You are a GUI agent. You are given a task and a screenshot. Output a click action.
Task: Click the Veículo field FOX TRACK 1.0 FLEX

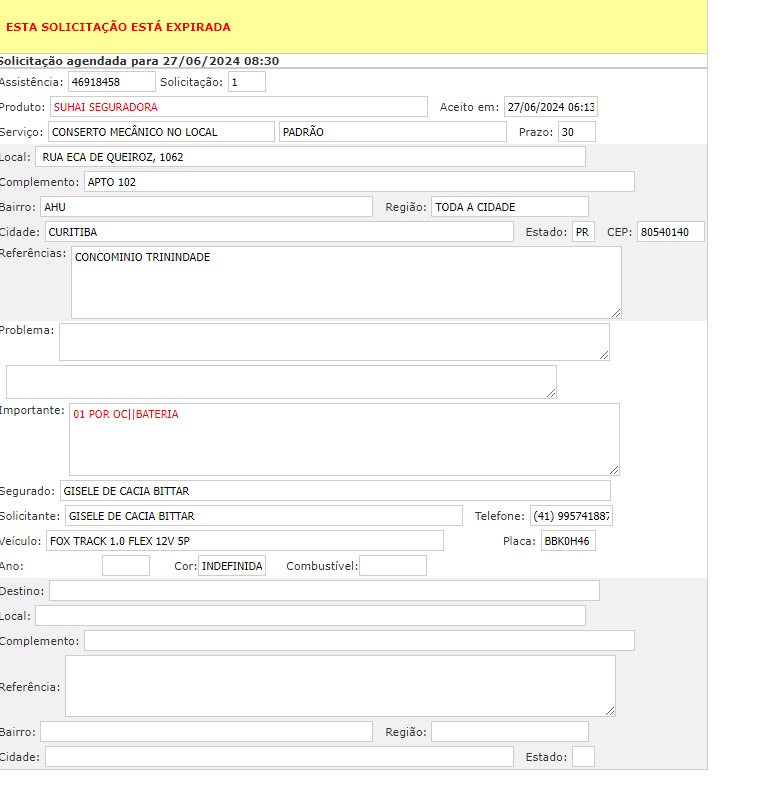coord(245,541)
